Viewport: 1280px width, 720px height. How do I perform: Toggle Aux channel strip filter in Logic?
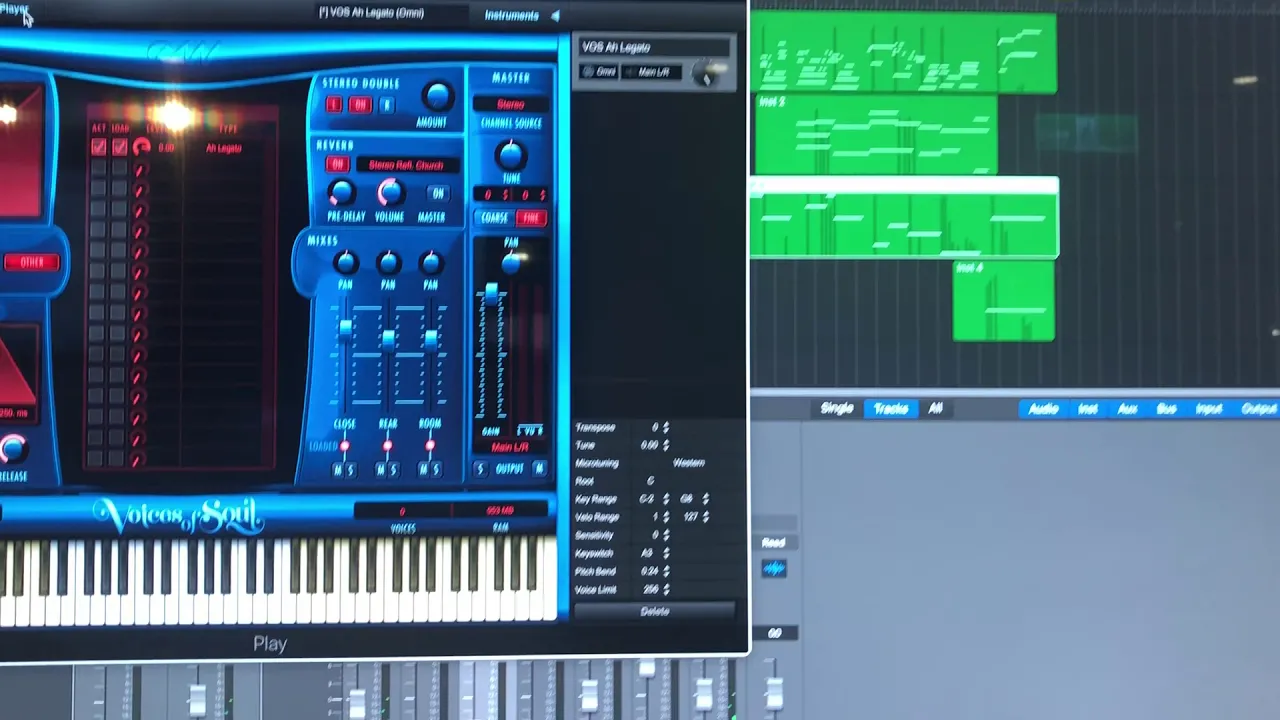[x=1128, y=409]
